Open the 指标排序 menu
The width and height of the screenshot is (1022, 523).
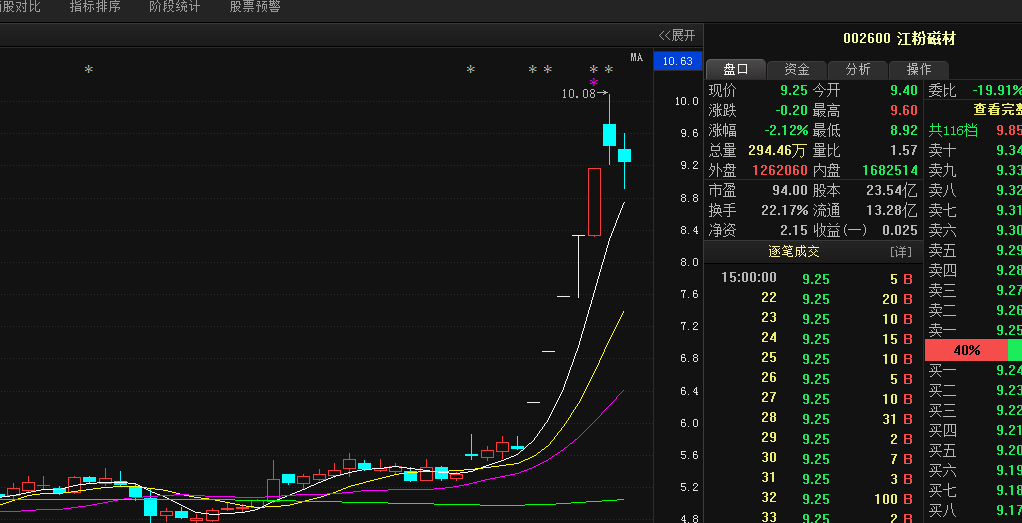[95, 7]
